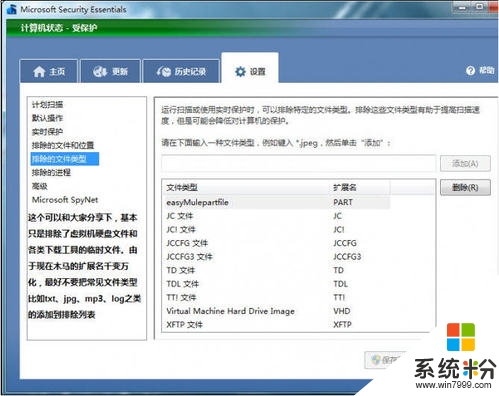This screenshot has height=396, width=499.
Task: Select the JCCFG3 文件 row
Action: [x=277, y=257]
